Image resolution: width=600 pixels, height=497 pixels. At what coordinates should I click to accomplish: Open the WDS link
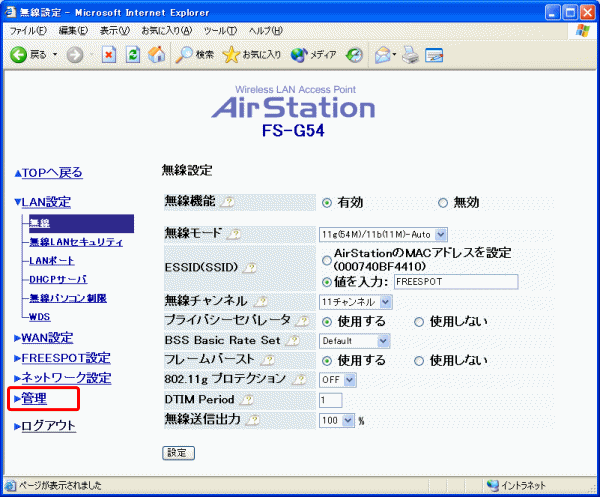point(39,317)
